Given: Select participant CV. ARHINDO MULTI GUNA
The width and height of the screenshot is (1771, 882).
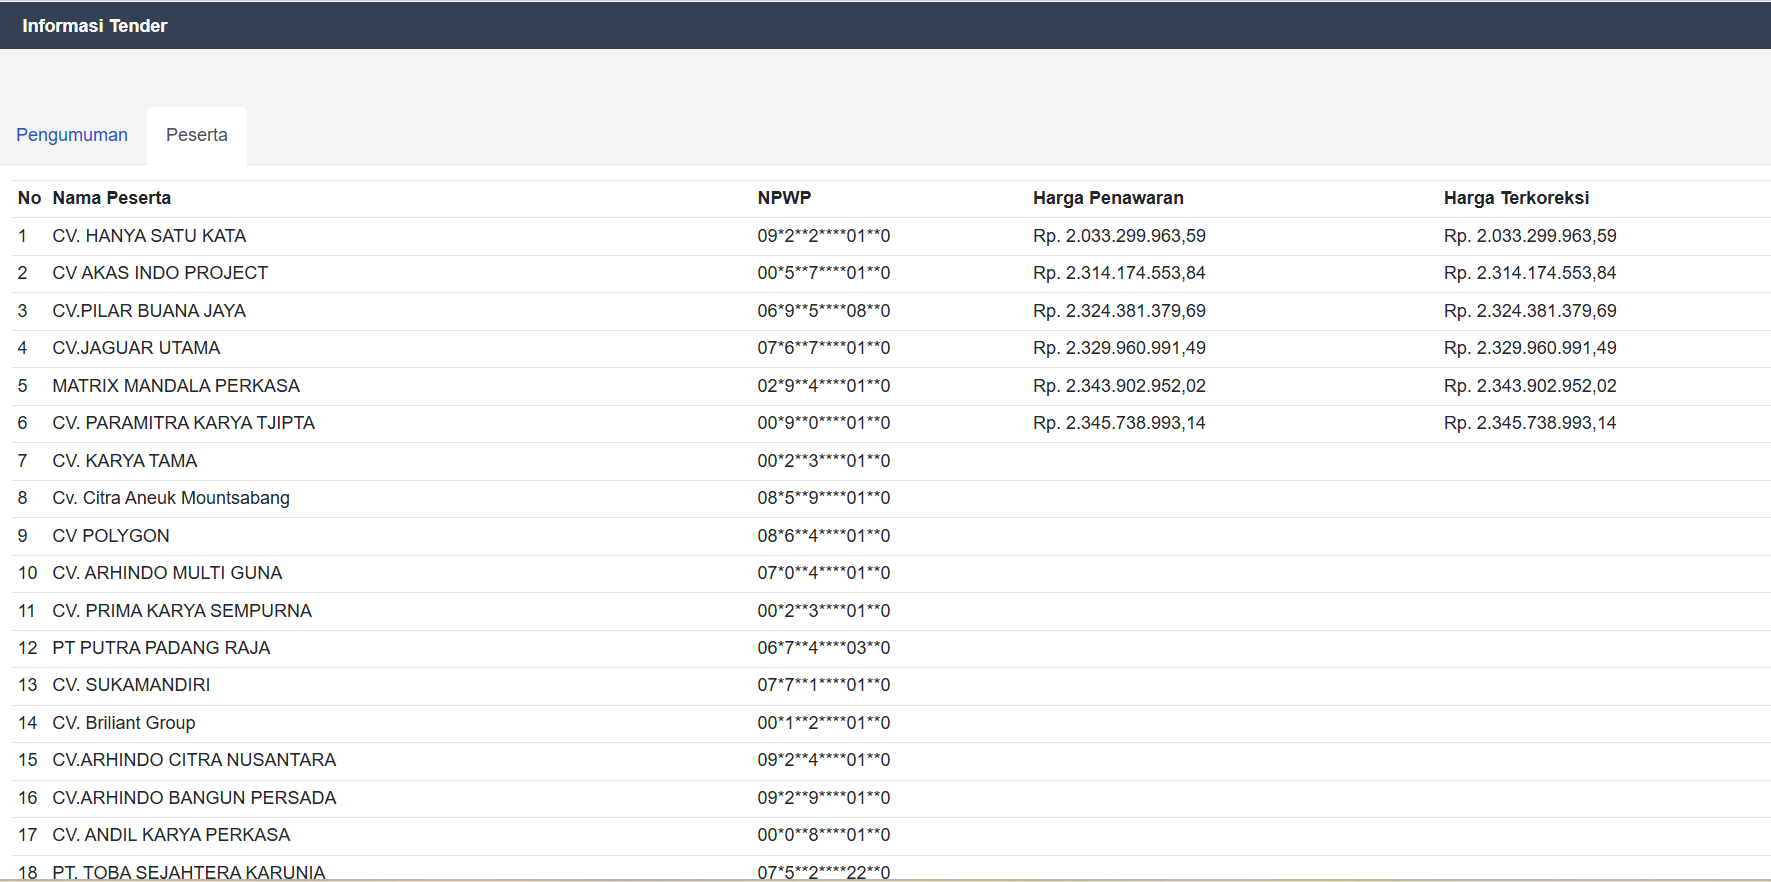Looking at the screenshot, I should click(x=167, y=573).
